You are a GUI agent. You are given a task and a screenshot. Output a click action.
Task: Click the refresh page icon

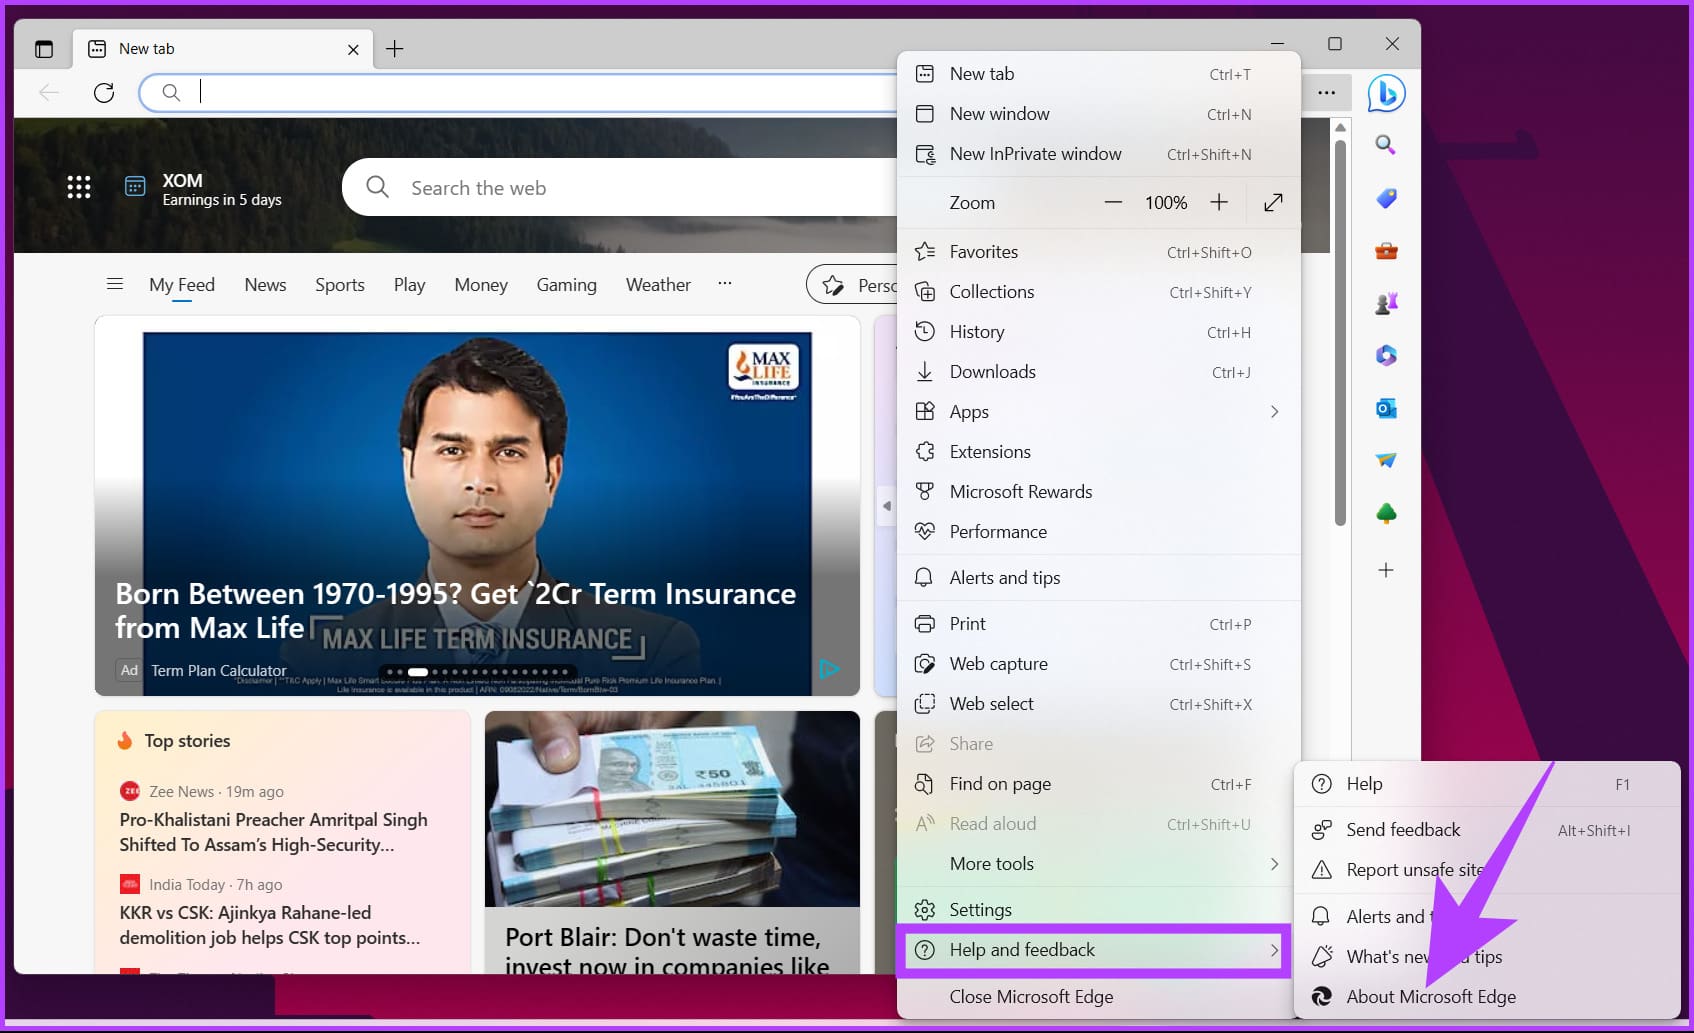click(x=104, y=93)
